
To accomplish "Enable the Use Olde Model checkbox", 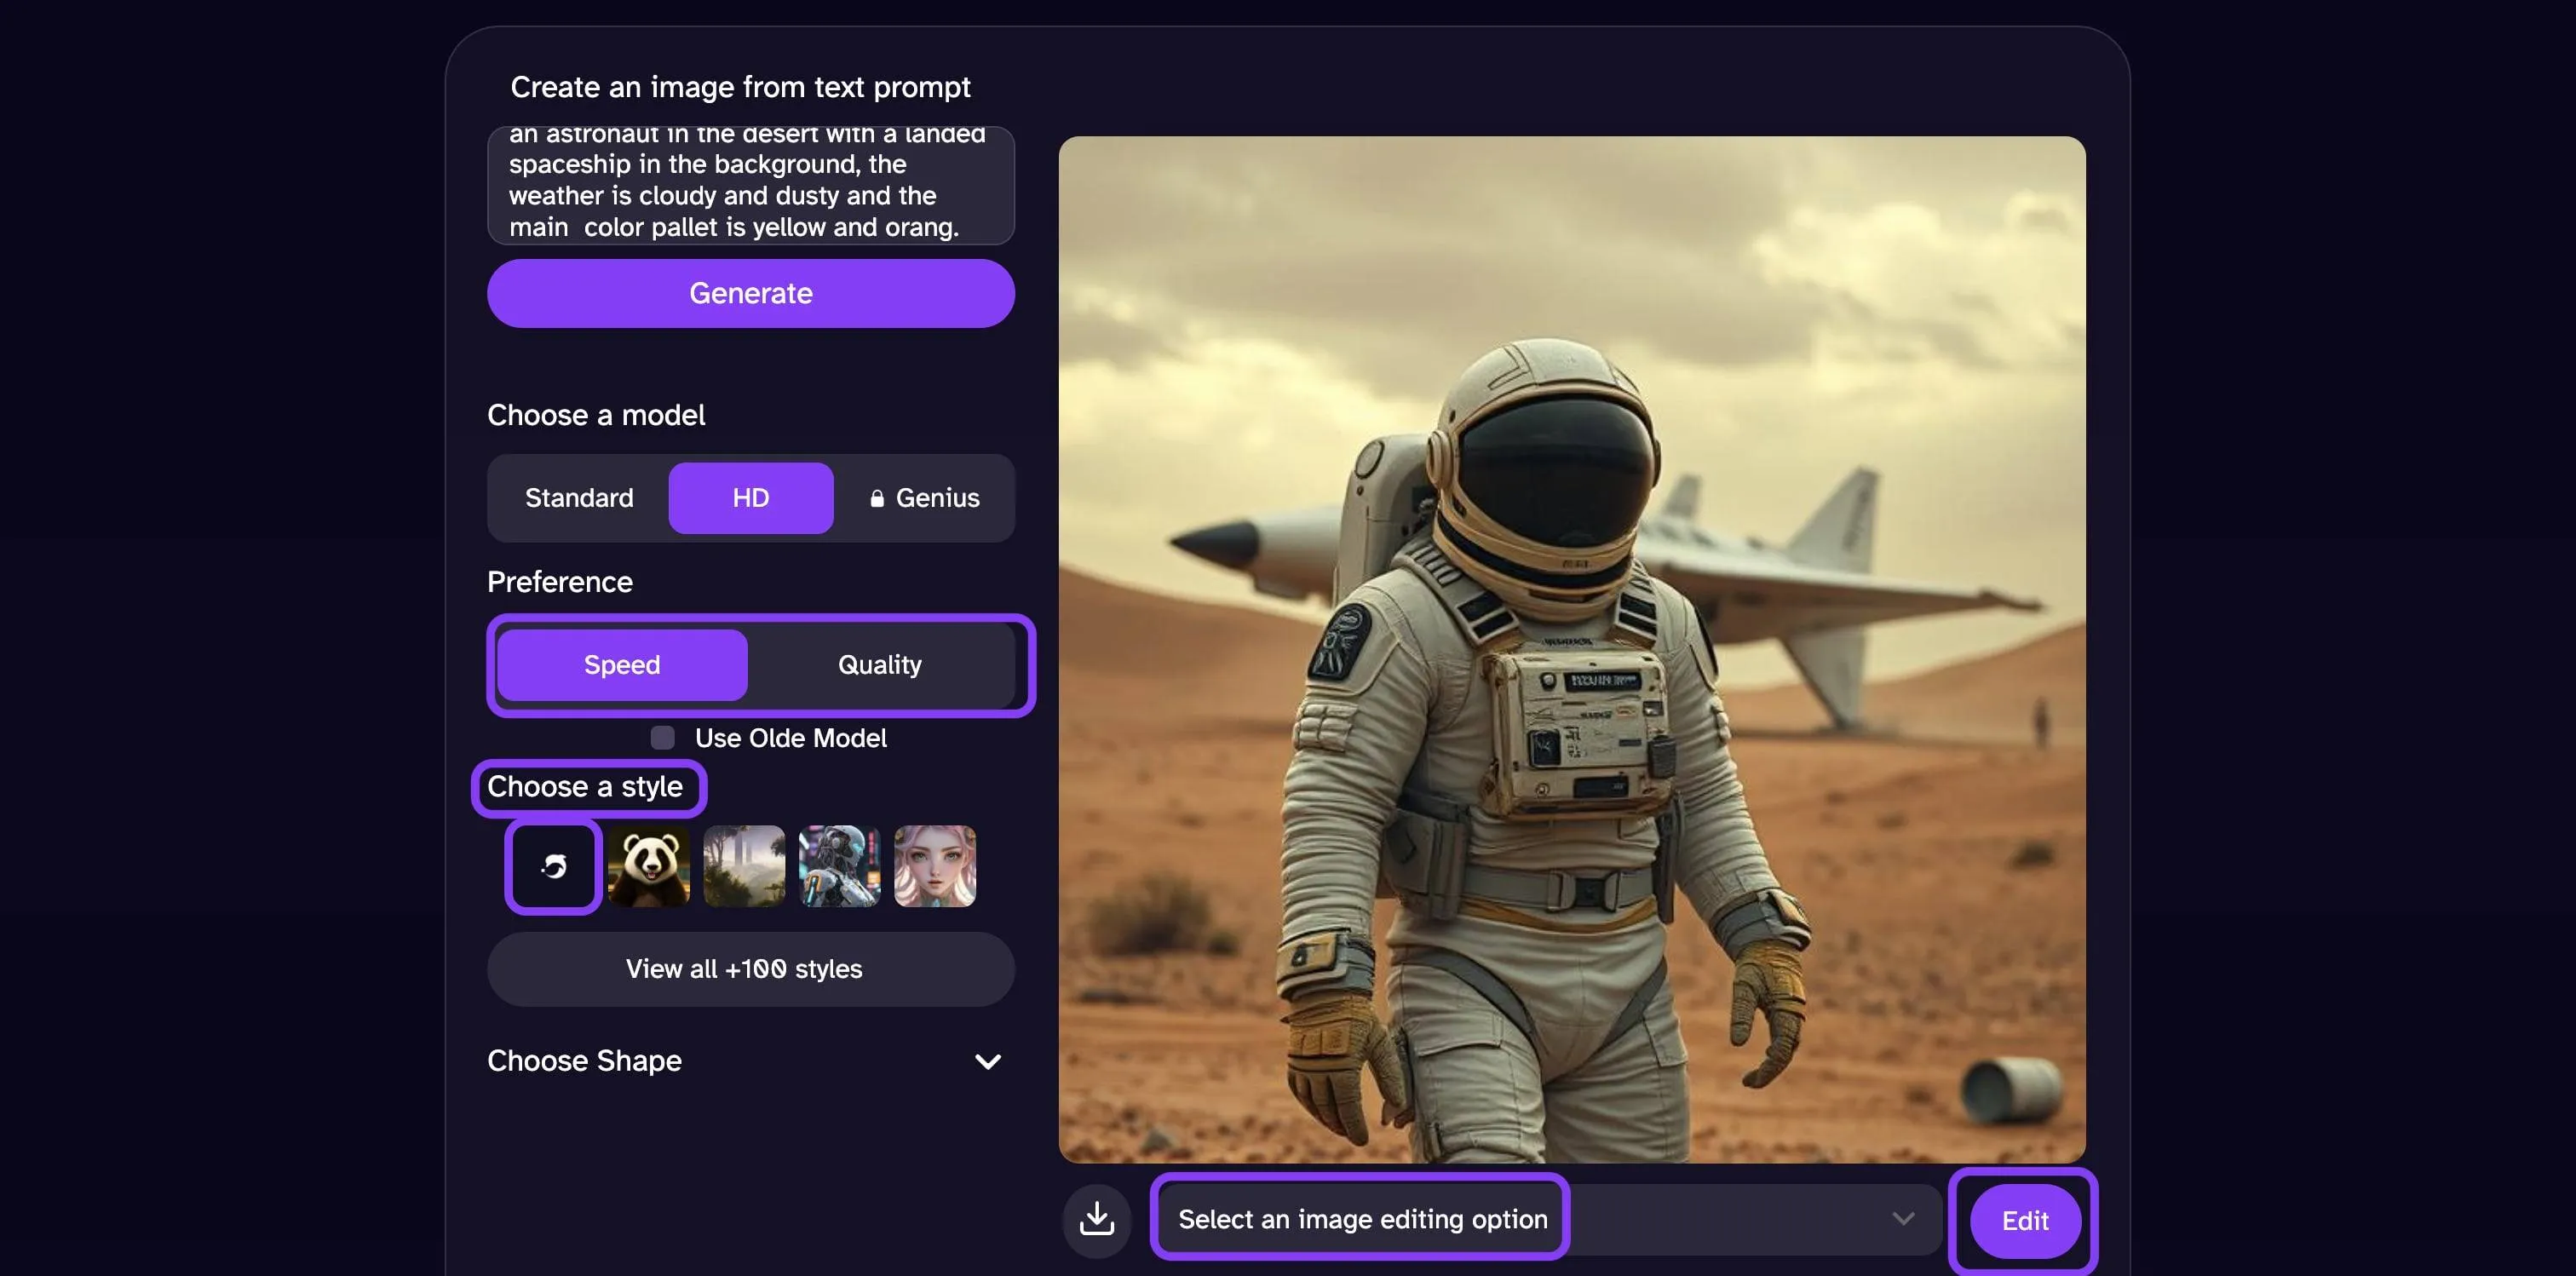I will pyautogui.click(x=662, y=738).
